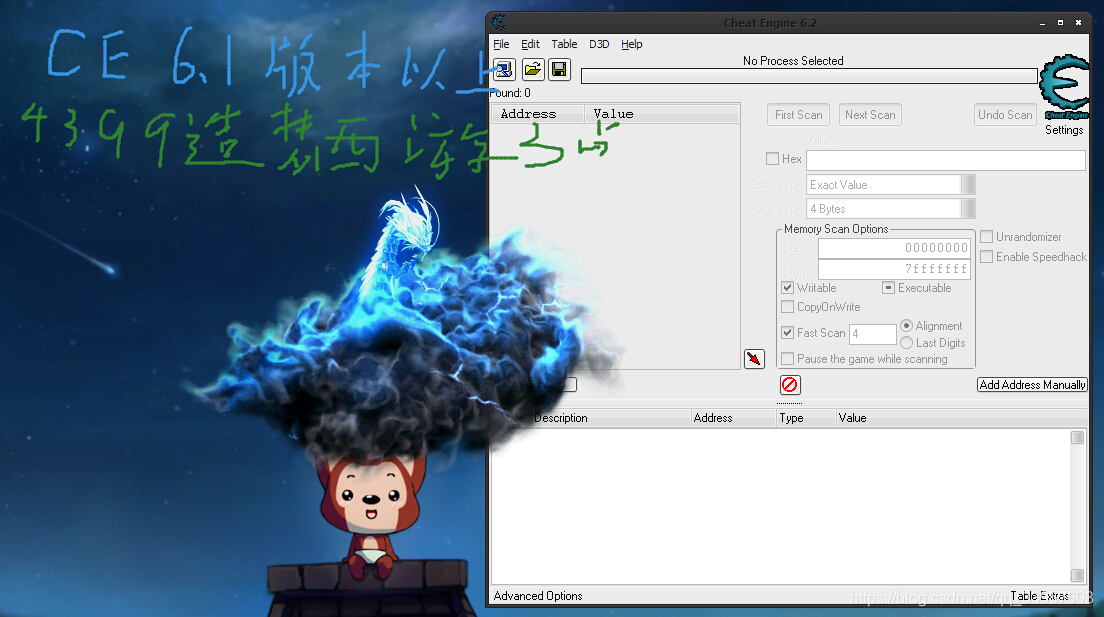Viewport: 1104px width, 617px height.
Task: Click the save floppy disk icon
Action: (559, 70)
